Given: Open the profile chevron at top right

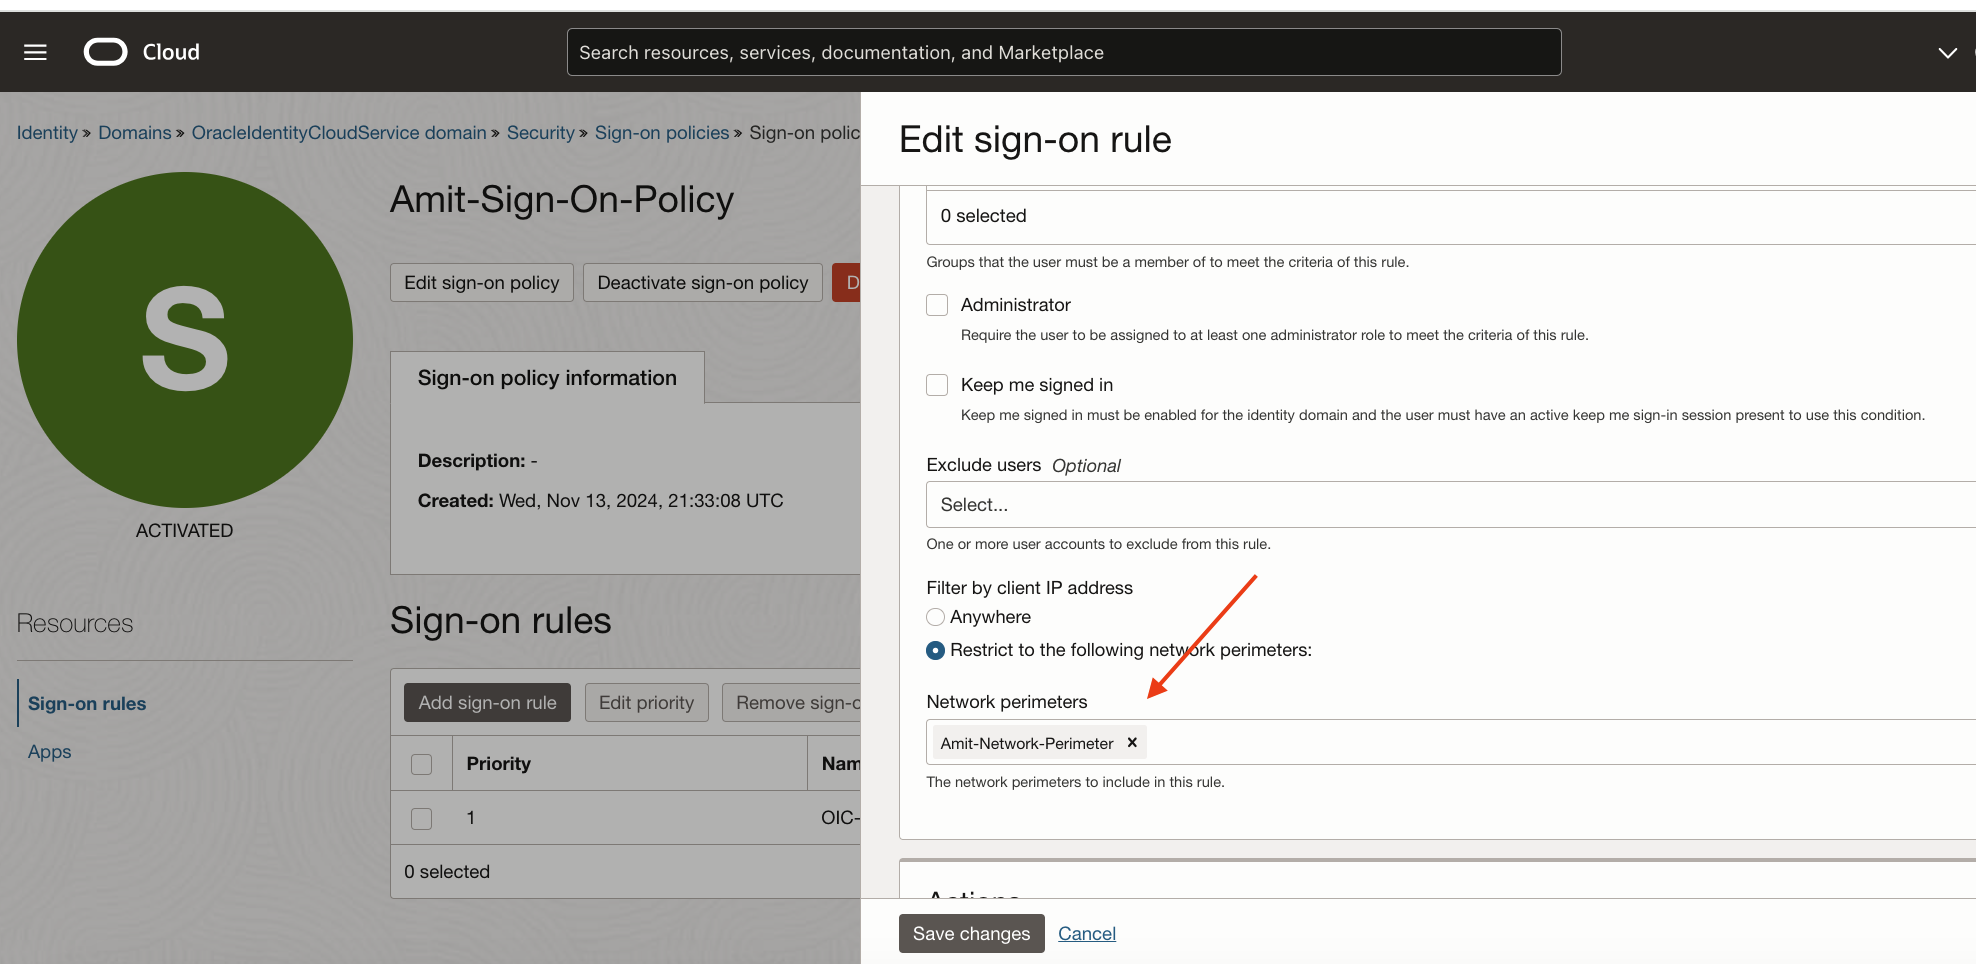Looking at the screenshot, I should click(x=1947, y=52).
